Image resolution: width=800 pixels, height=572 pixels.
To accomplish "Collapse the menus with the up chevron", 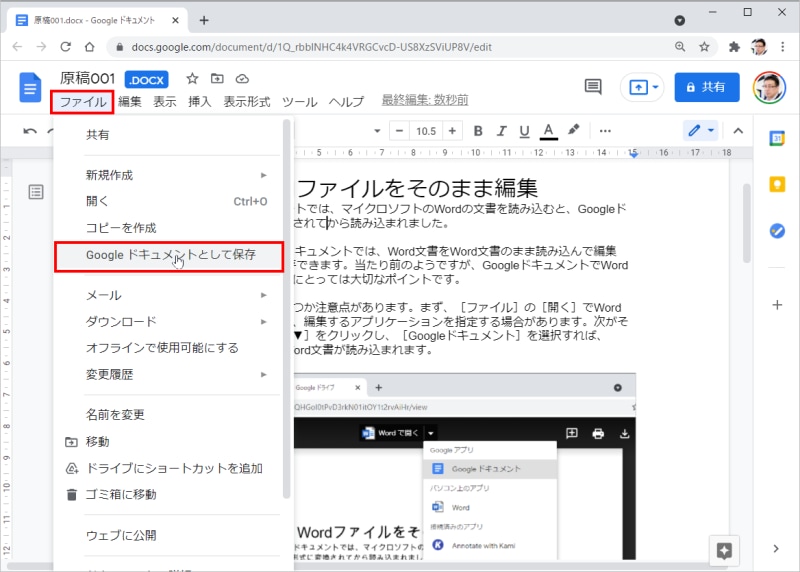I will (x=738, y=131).
